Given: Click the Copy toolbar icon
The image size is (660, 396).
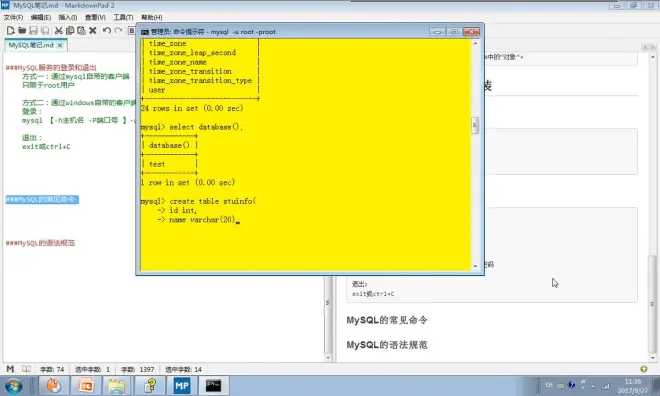Looking at the screenshot, I should (x=70, y=30).
